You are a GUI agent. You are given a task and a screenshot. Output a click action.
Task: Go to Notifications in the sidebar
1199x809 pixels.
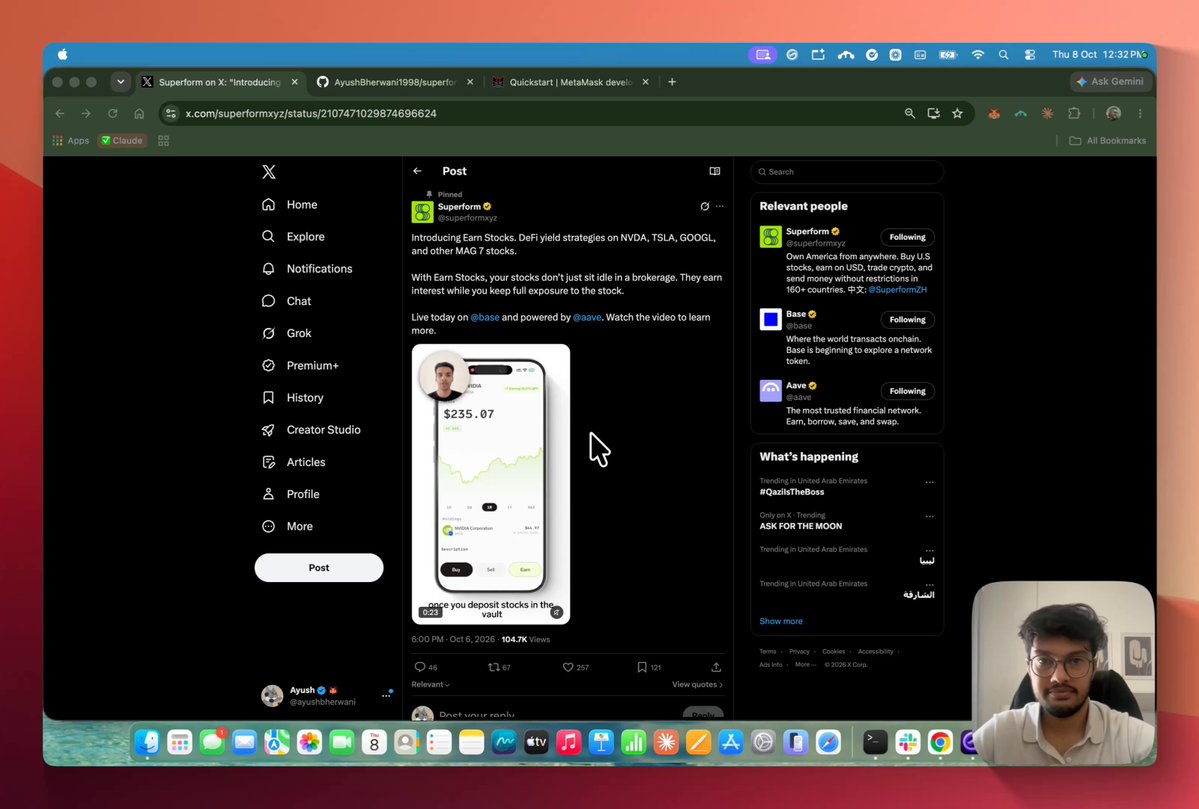[x=307, y=269]
